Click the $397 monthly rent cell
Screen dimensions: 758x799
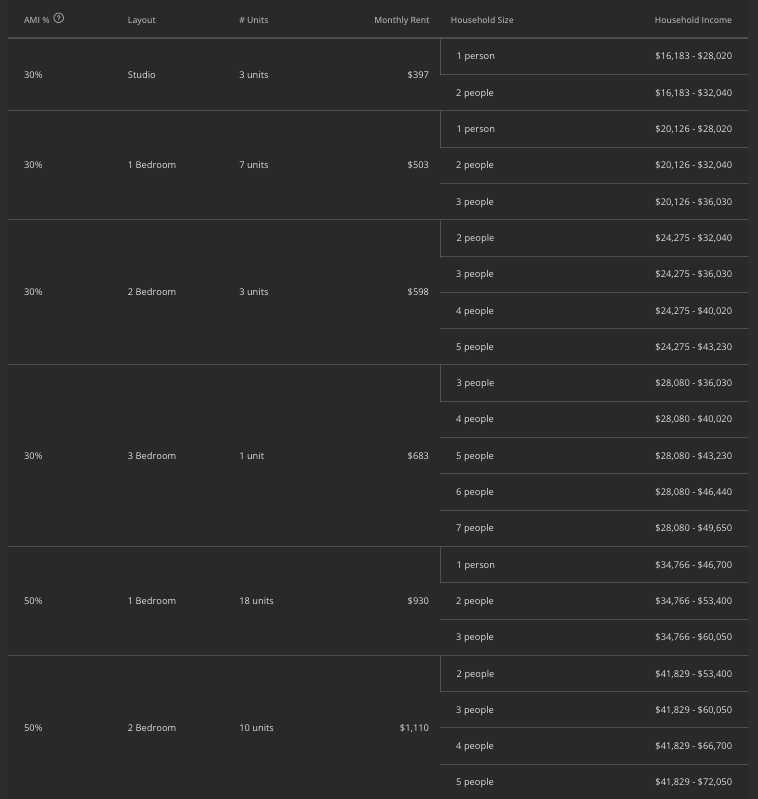[418, 75]
